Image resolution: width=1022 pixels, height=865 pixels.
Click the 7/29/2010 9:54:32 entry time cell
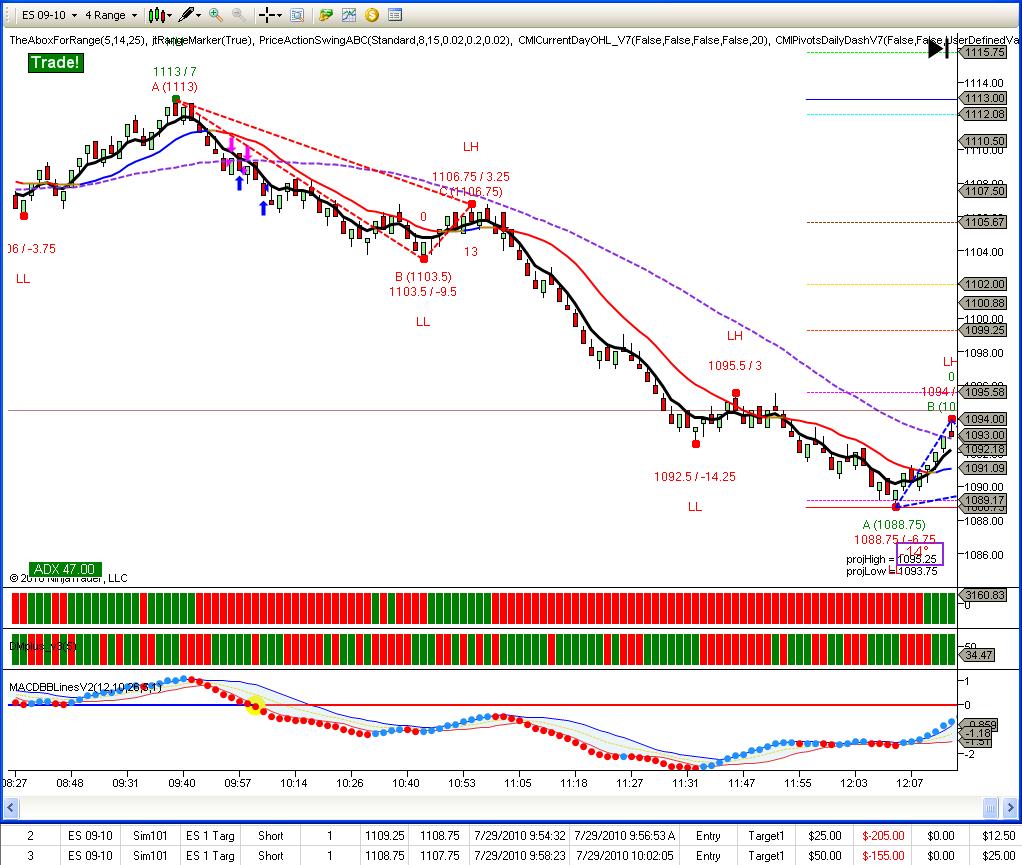coord(519,836)
